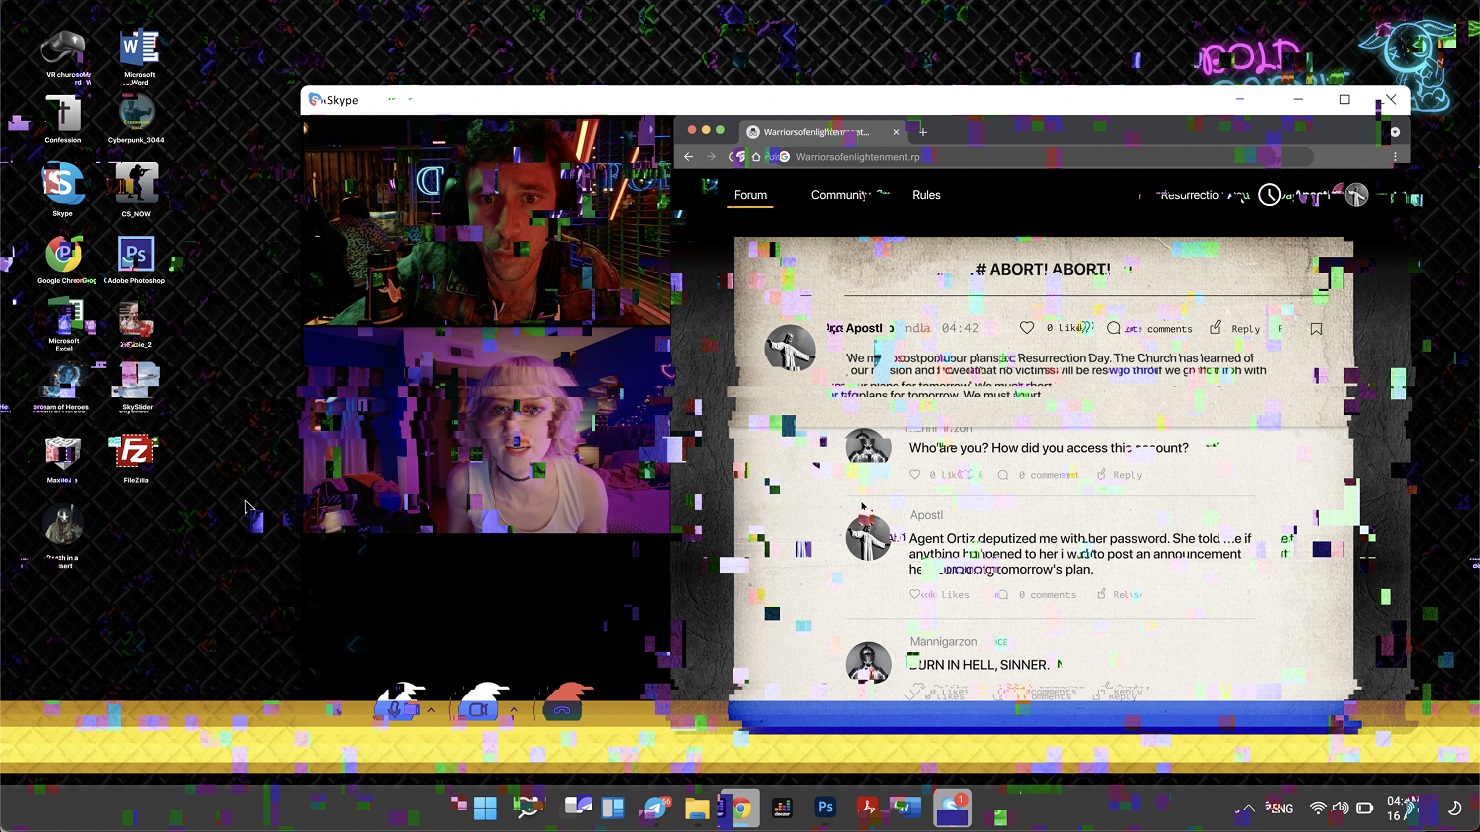Toggle the video camera in call
The image size is (1480, 832).
pyautogui.click(x=478, y=710)
